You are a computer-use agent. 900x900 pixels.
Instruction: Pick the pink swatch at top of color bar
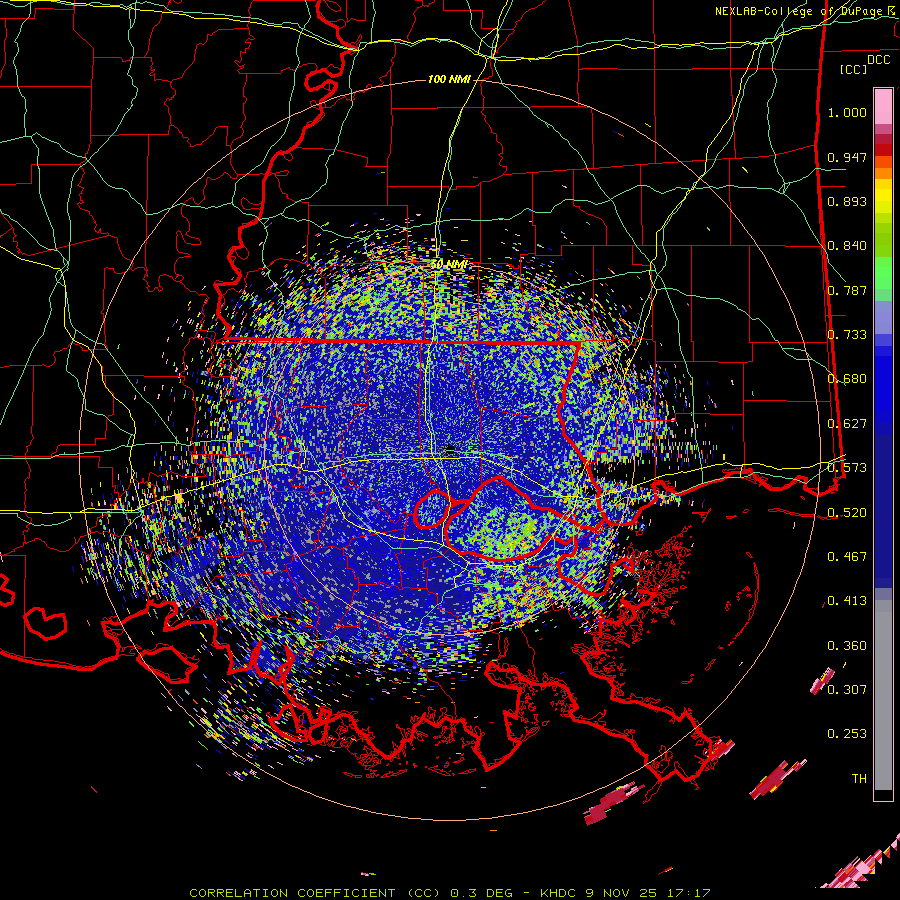click(x=883, y=107)
